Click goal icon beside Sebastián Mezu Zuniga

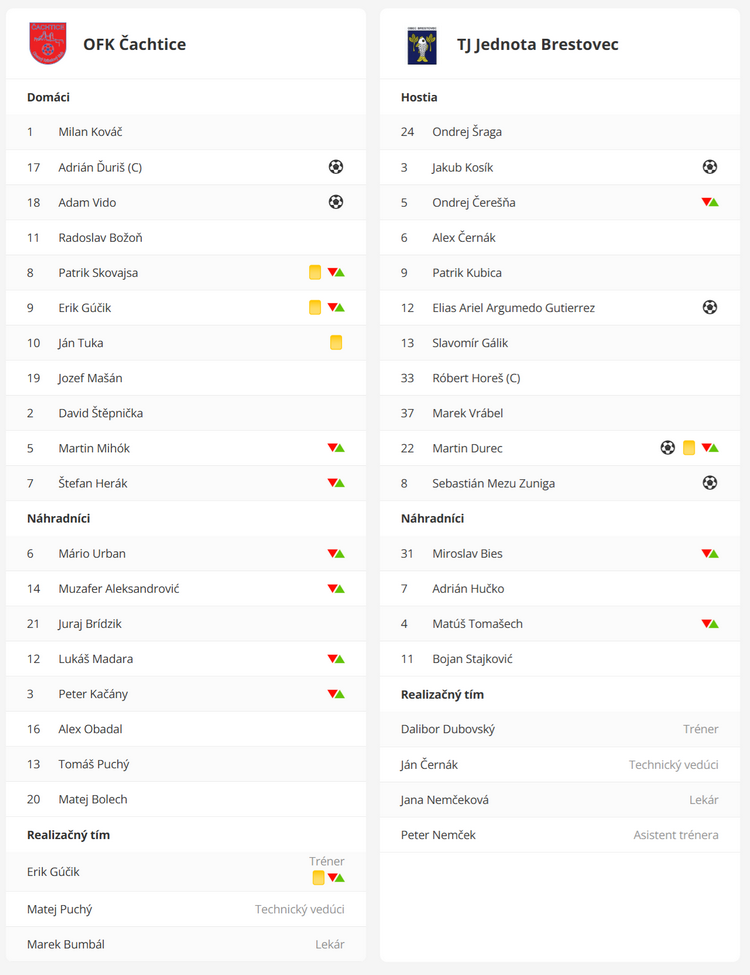710,483
